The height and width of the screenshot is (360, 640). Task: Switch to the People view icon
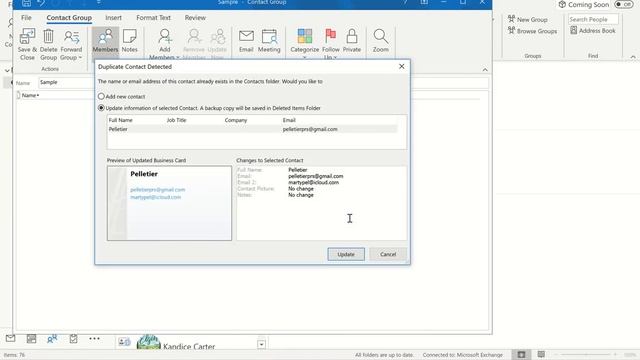point(52,338)
